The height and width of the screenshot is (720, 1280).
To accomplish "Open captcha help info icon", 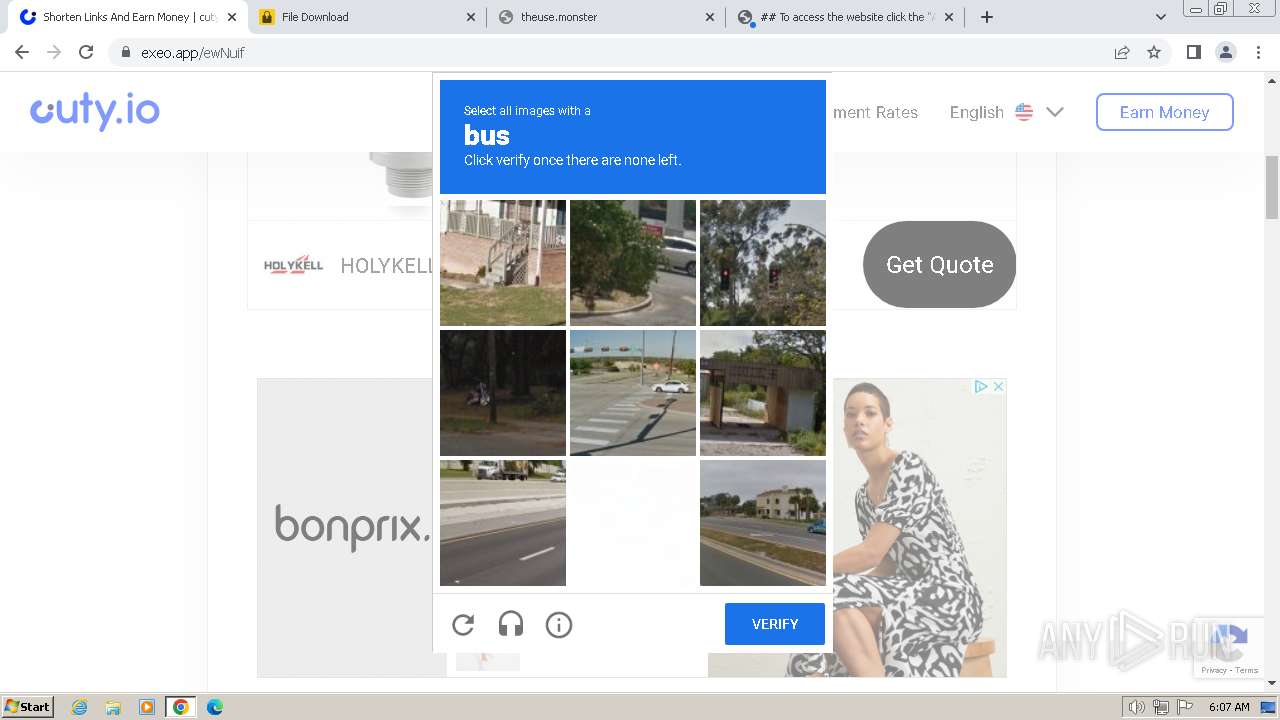I will click(559, 625).
